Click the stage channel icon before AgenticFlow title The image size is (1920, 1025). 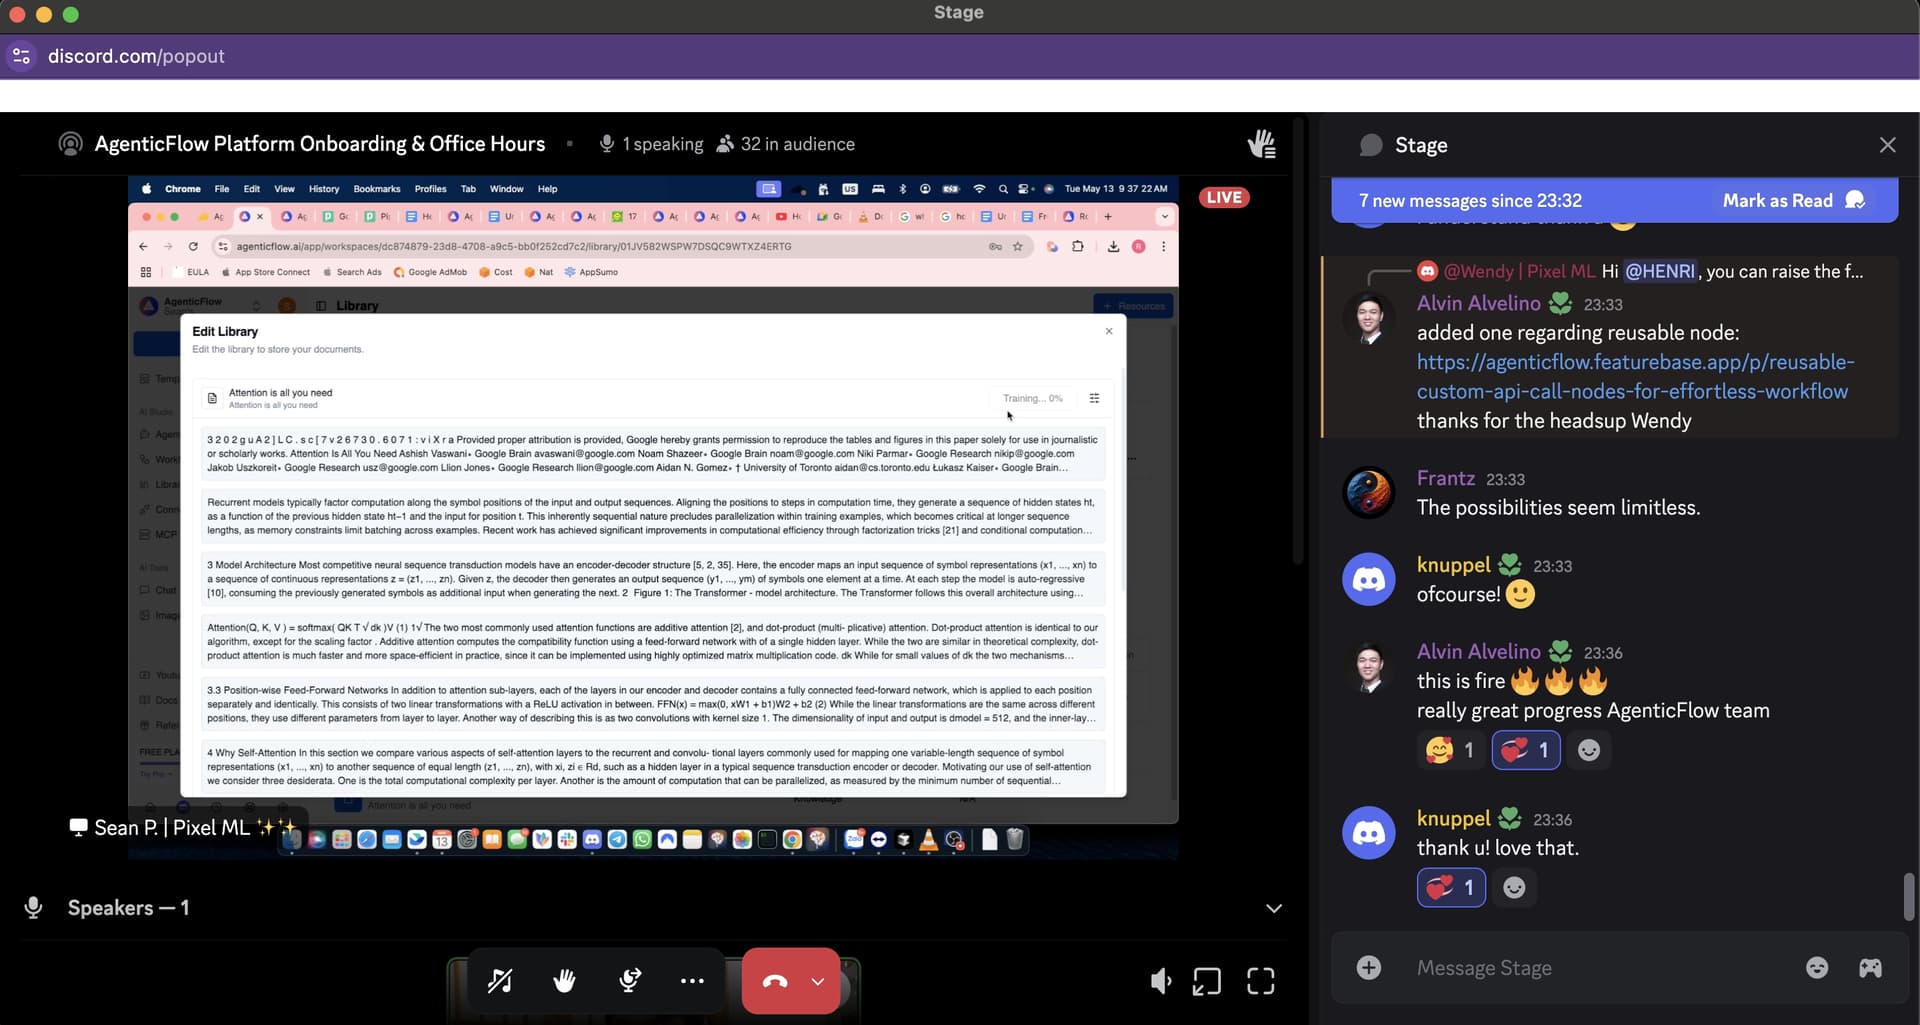70,144
